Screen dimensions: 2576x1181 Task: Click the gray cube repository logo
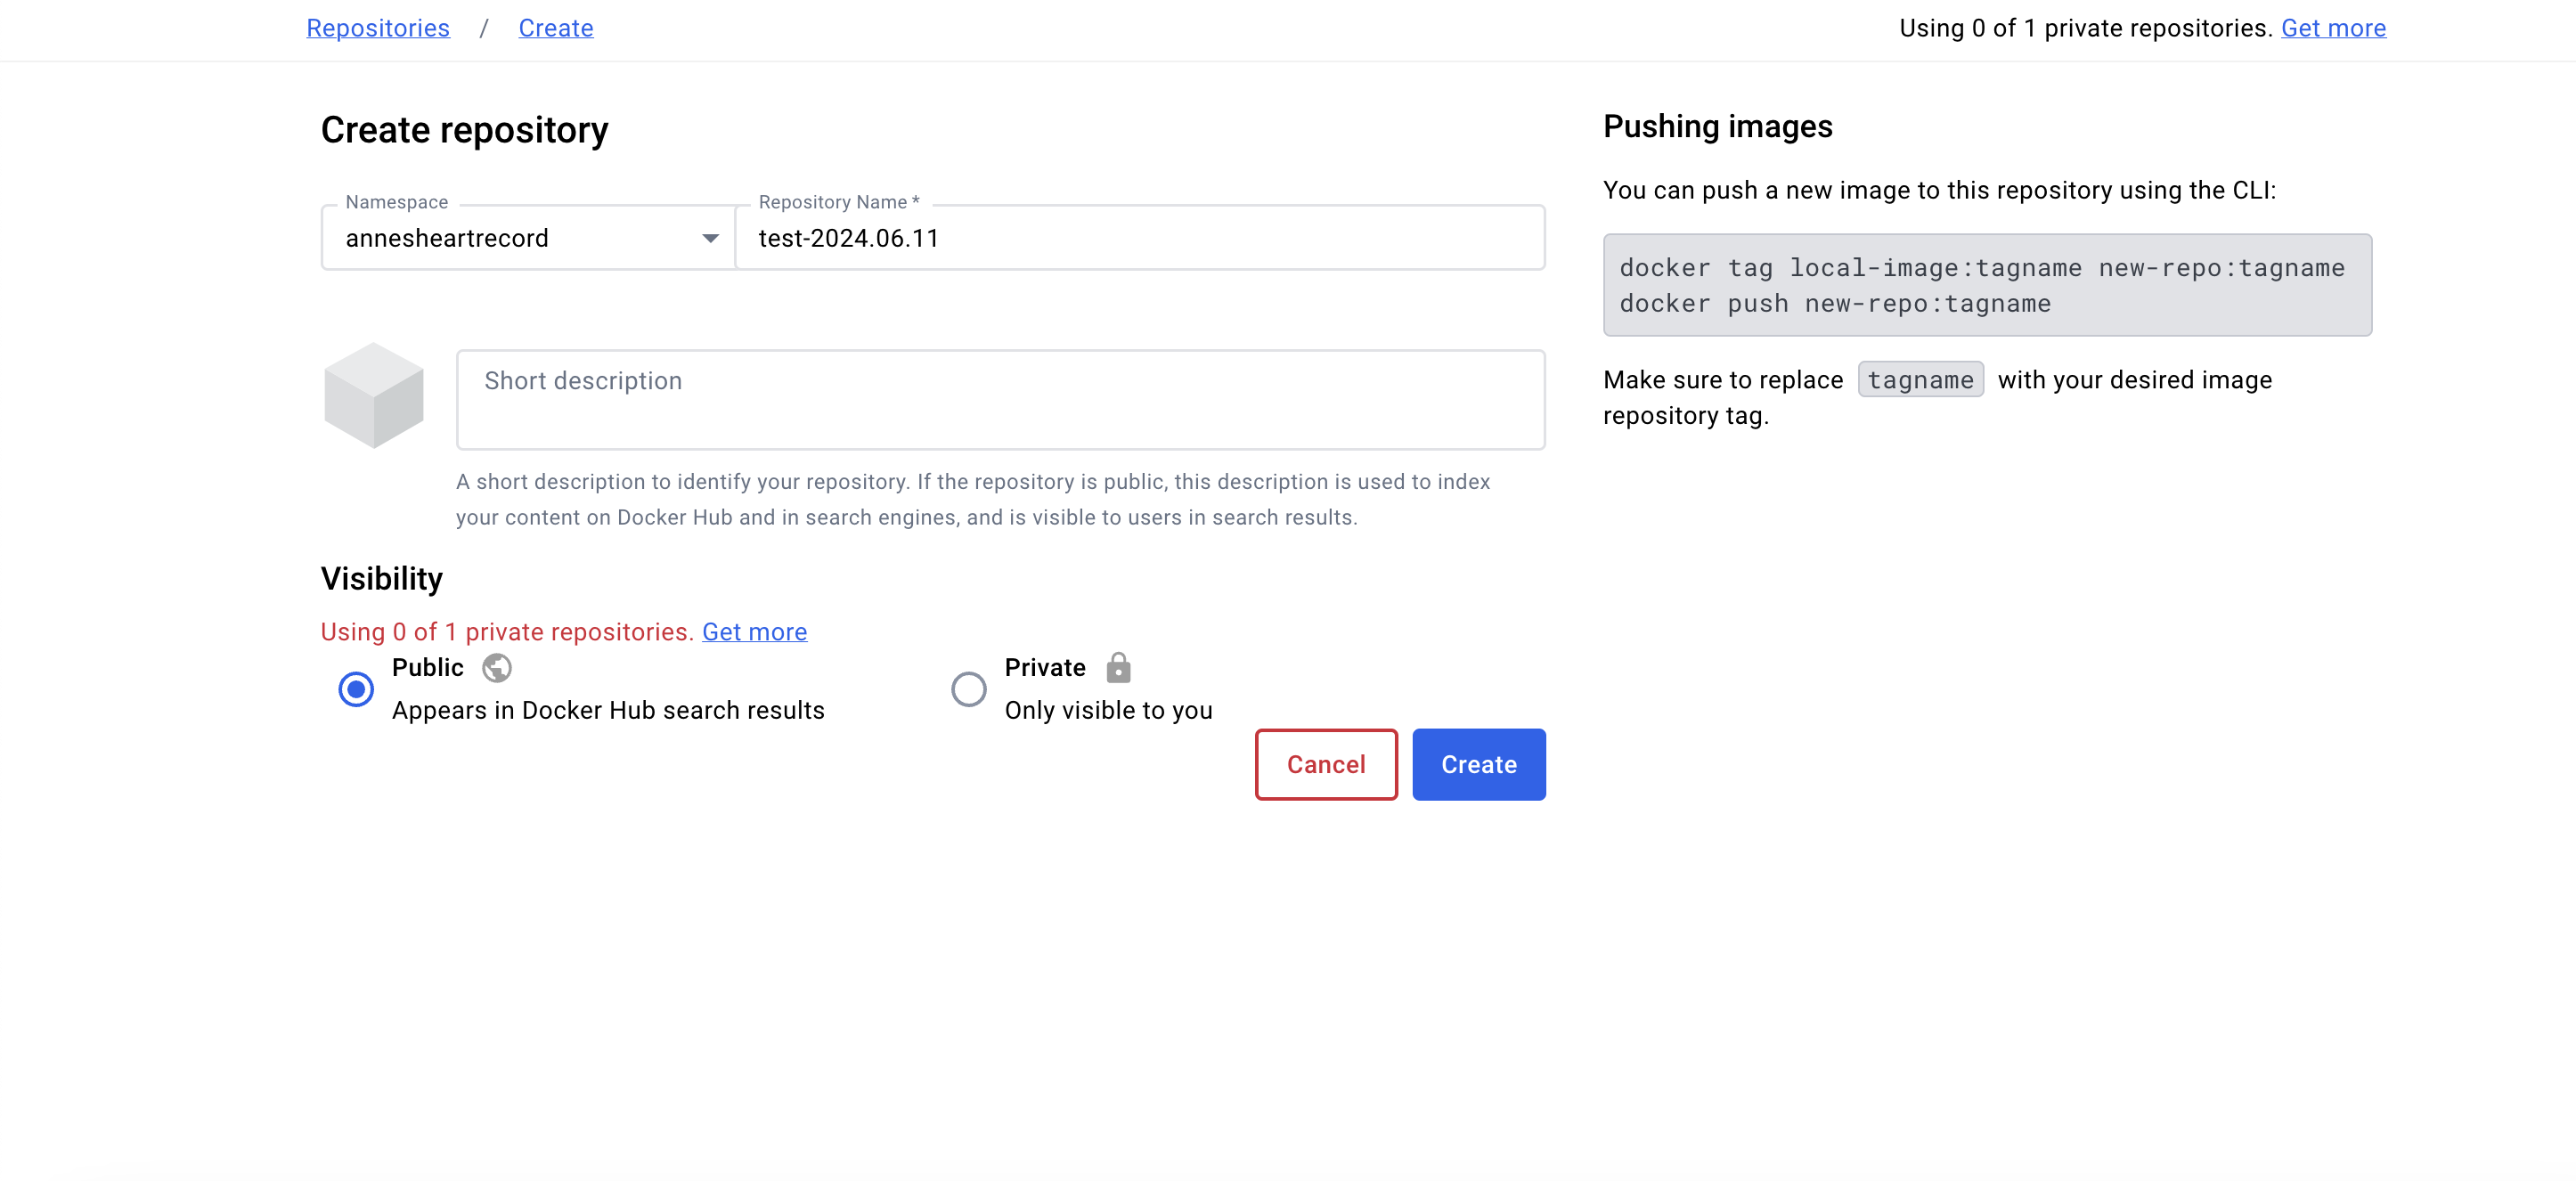373,395
